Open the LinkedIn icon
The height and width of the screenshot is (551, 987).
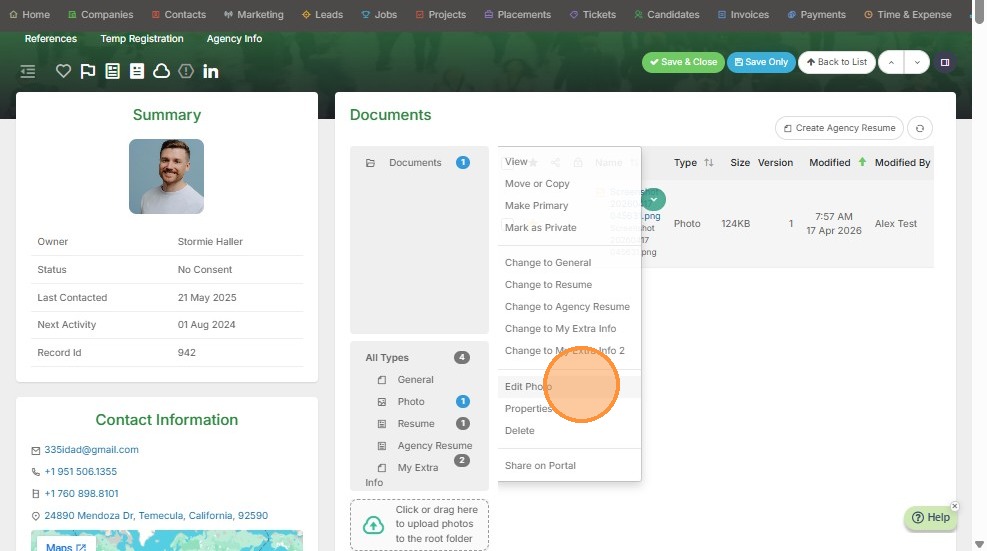pyautogui.click(x=210, y=71)
